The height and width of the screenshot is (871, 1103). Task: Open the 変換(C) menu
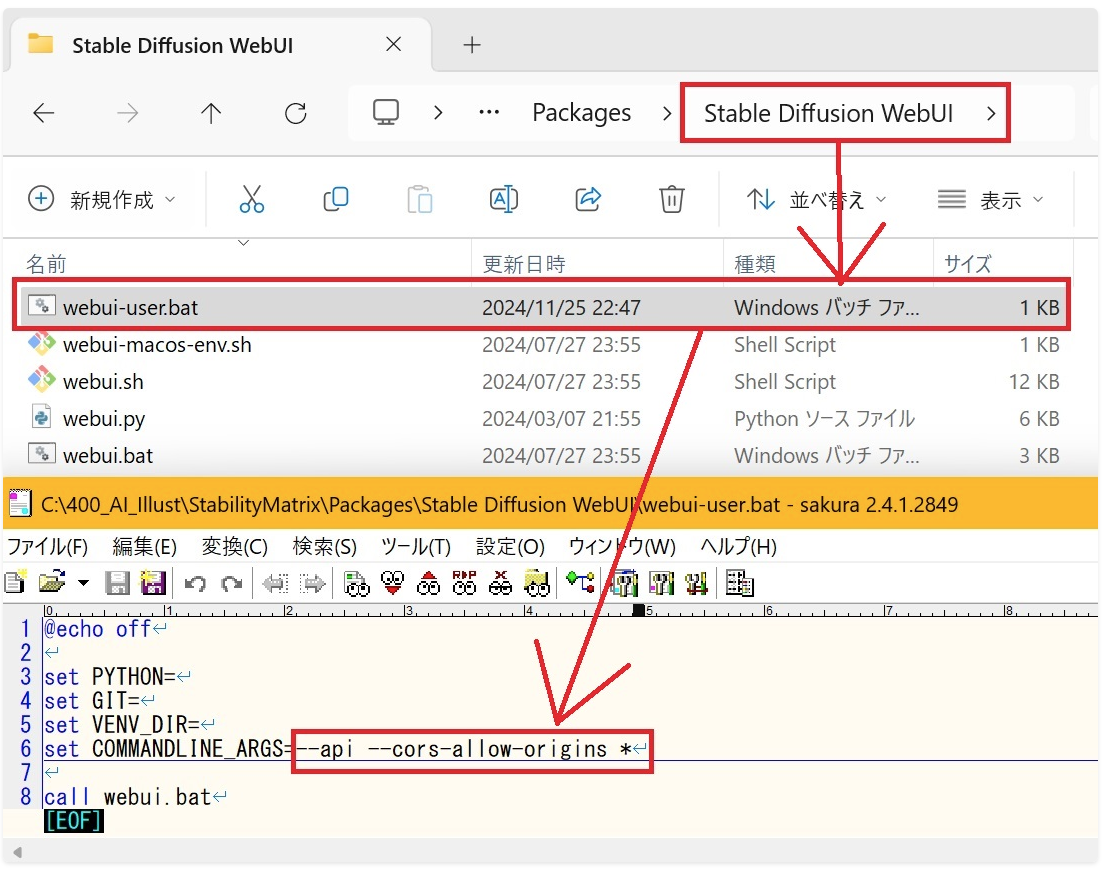(x=234, y=547)
